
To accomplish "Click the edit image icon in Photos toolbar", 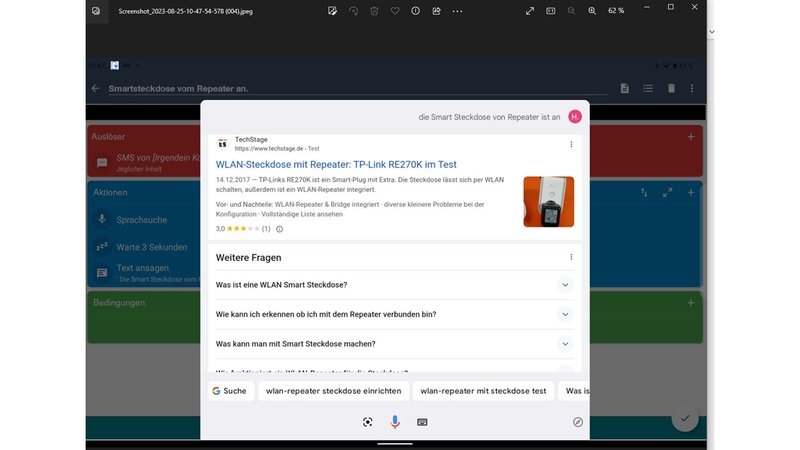I will pos(332,11).
